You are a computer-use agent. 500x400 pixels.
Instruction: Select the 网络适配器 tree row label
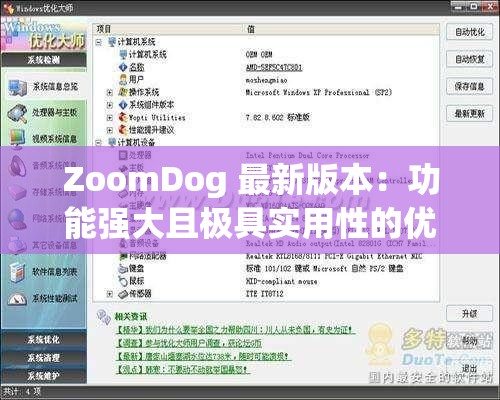pyautogui.click(x=148, y=256)
